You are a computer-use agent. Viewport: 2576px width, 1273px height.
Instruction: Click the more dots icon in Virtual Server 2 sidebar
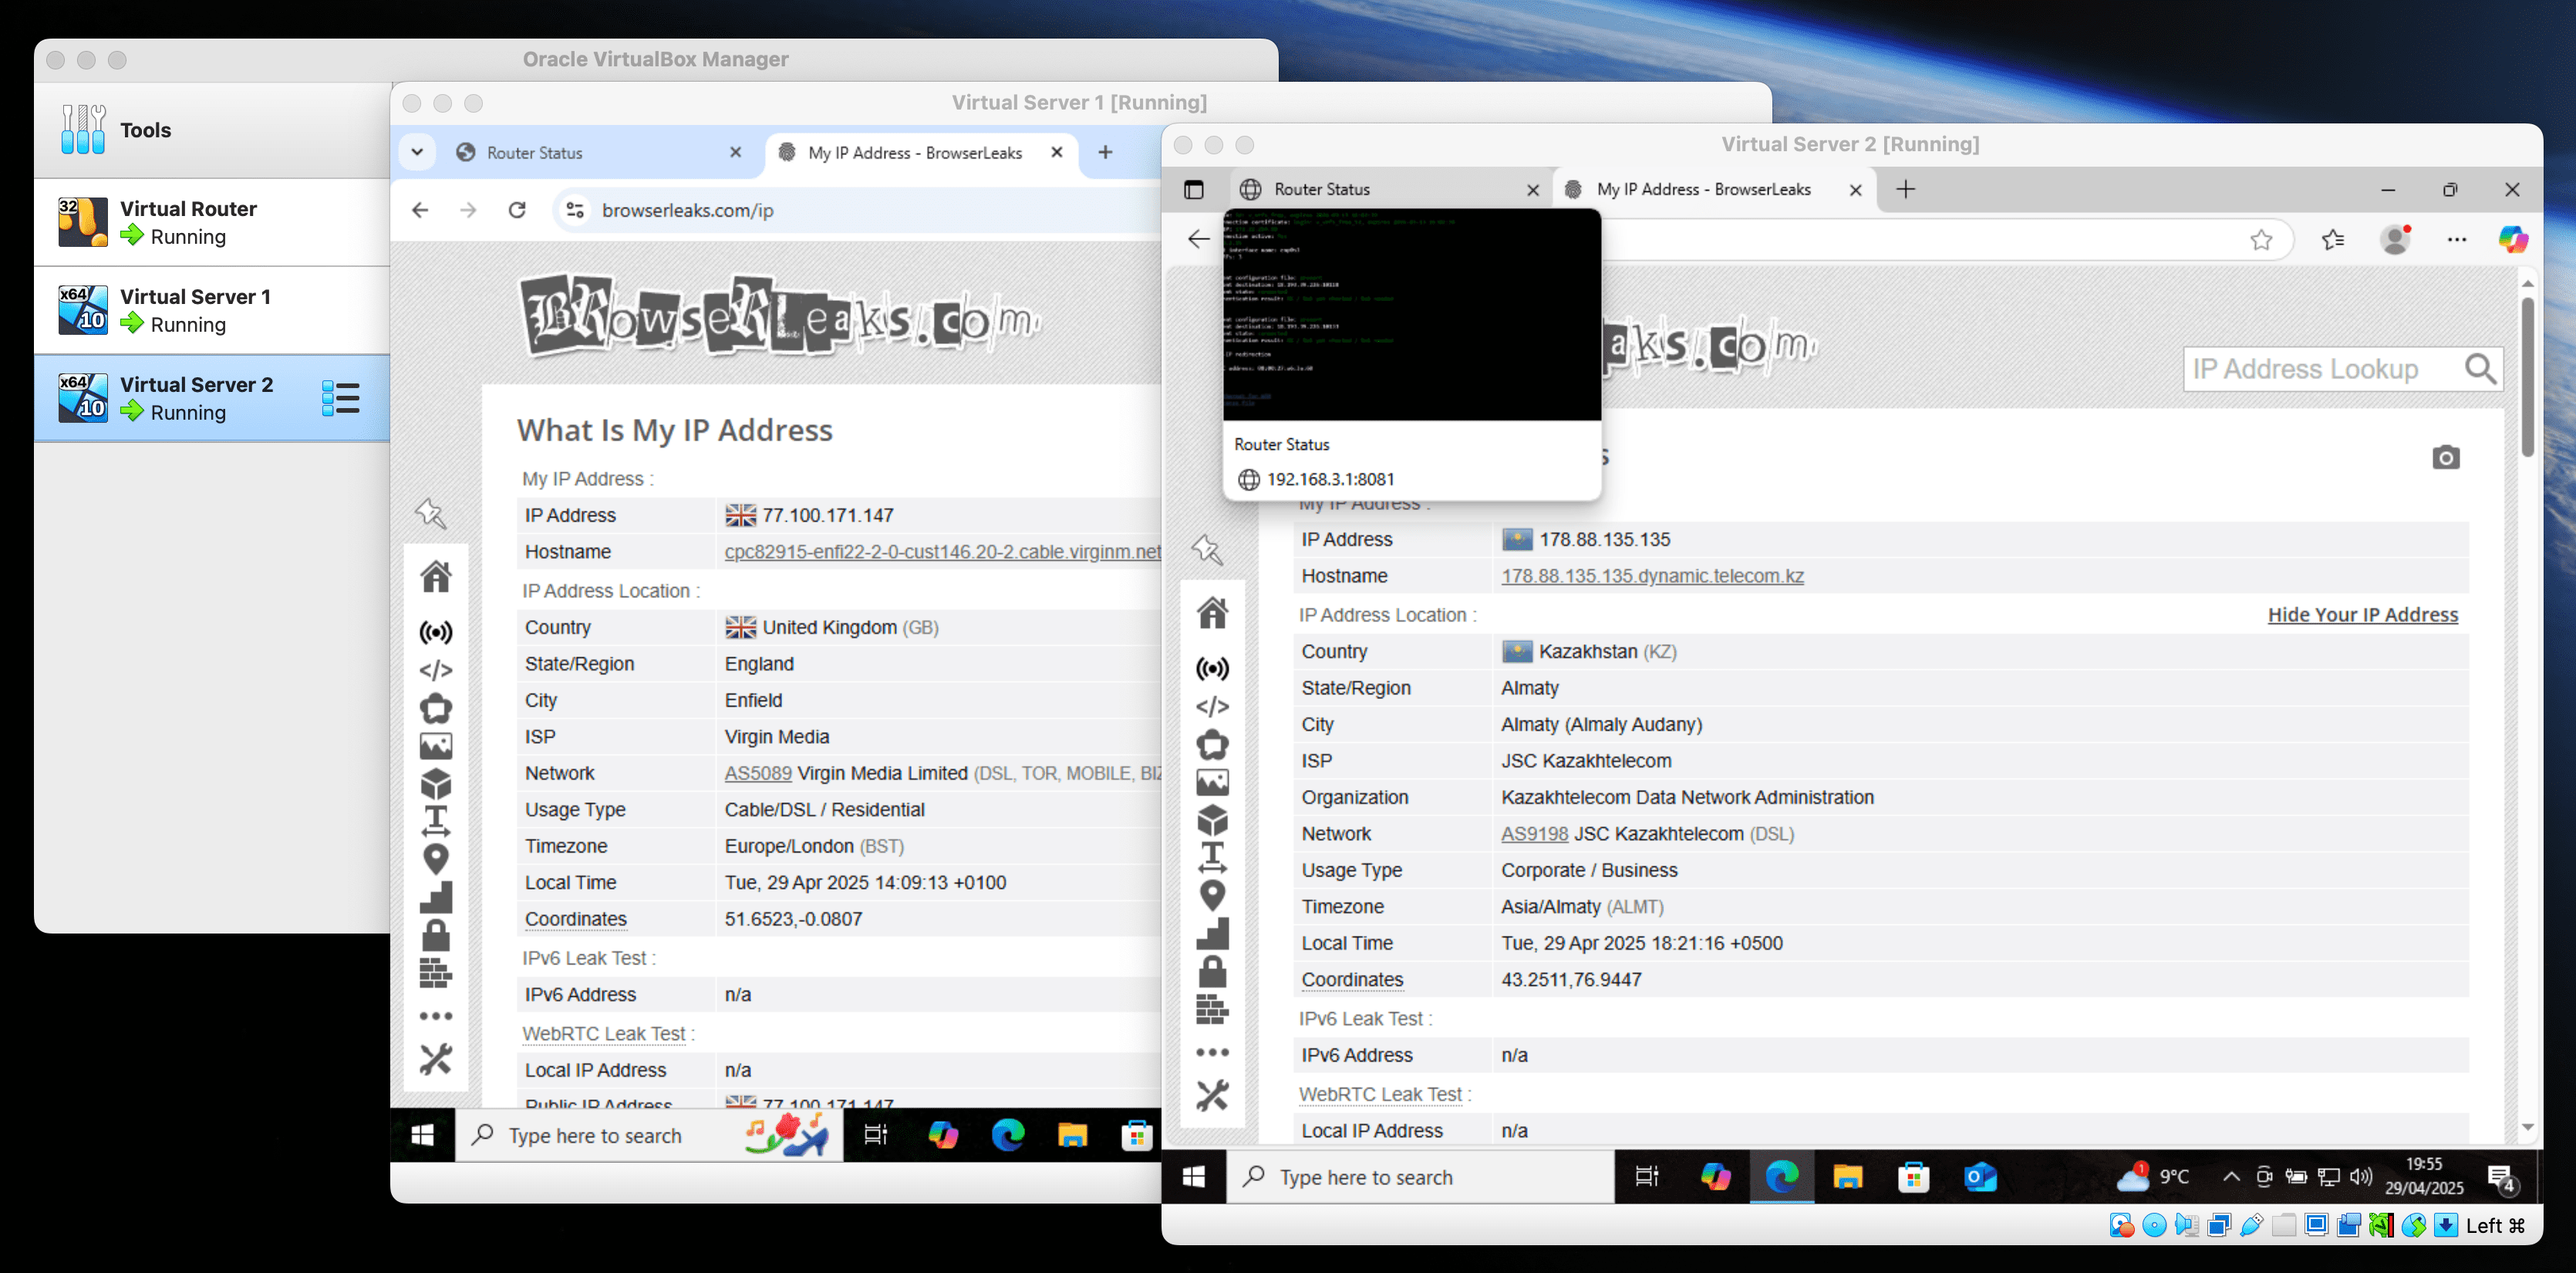coord(1212,1052)
